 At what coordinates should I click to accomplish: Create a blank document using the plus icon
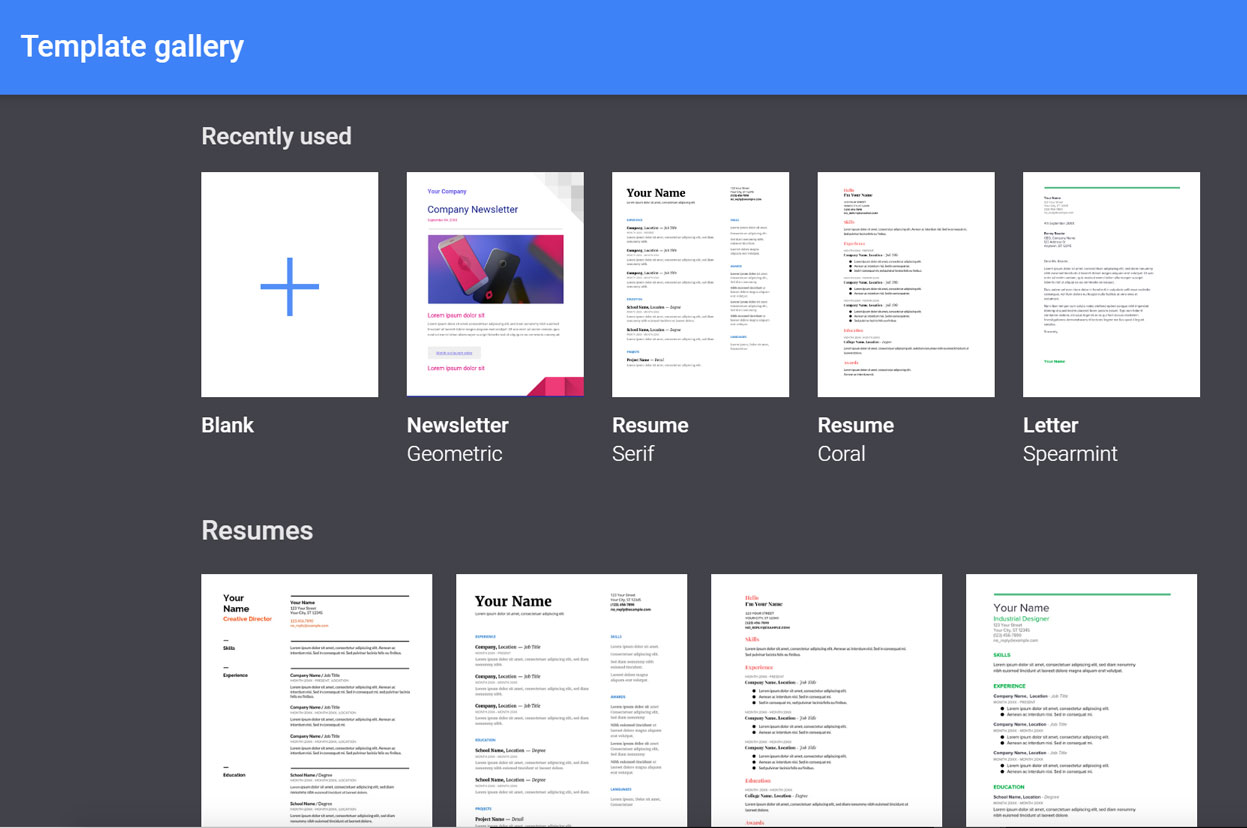(289, 284)
